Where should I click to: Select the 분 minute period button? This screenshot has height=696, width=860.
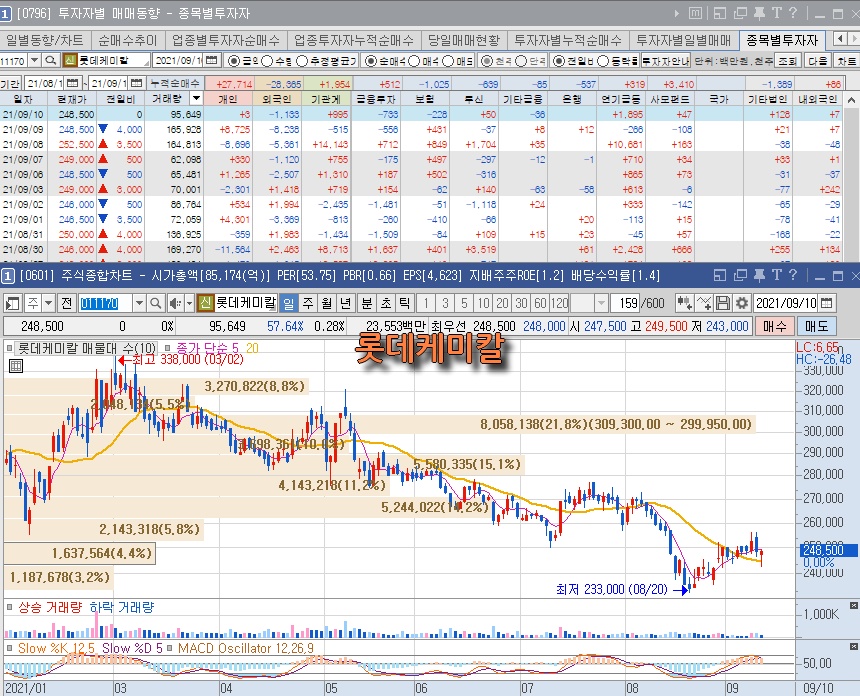[367, 303]
